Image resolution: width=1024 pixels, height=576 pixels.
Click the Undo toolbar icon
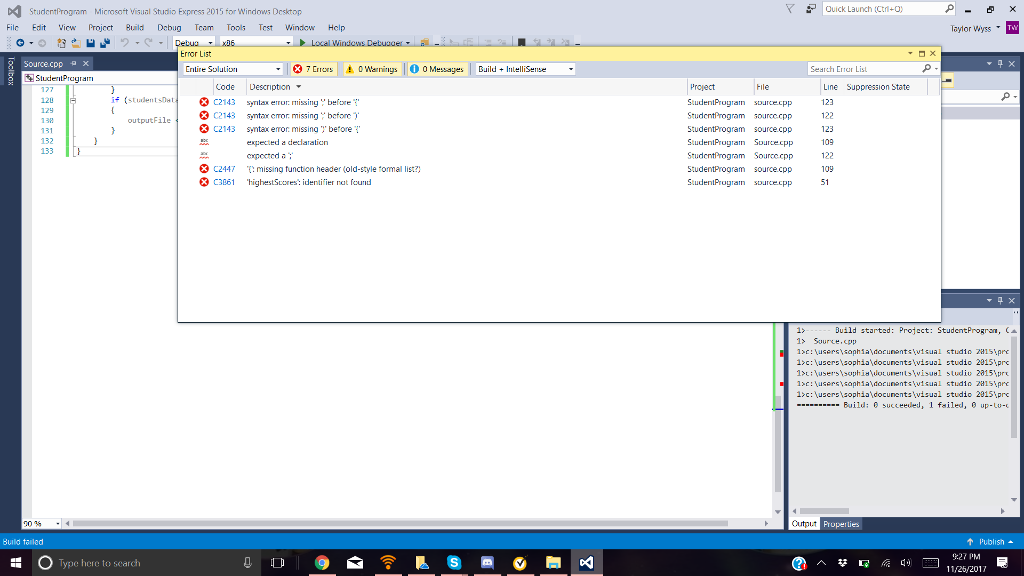124,43
